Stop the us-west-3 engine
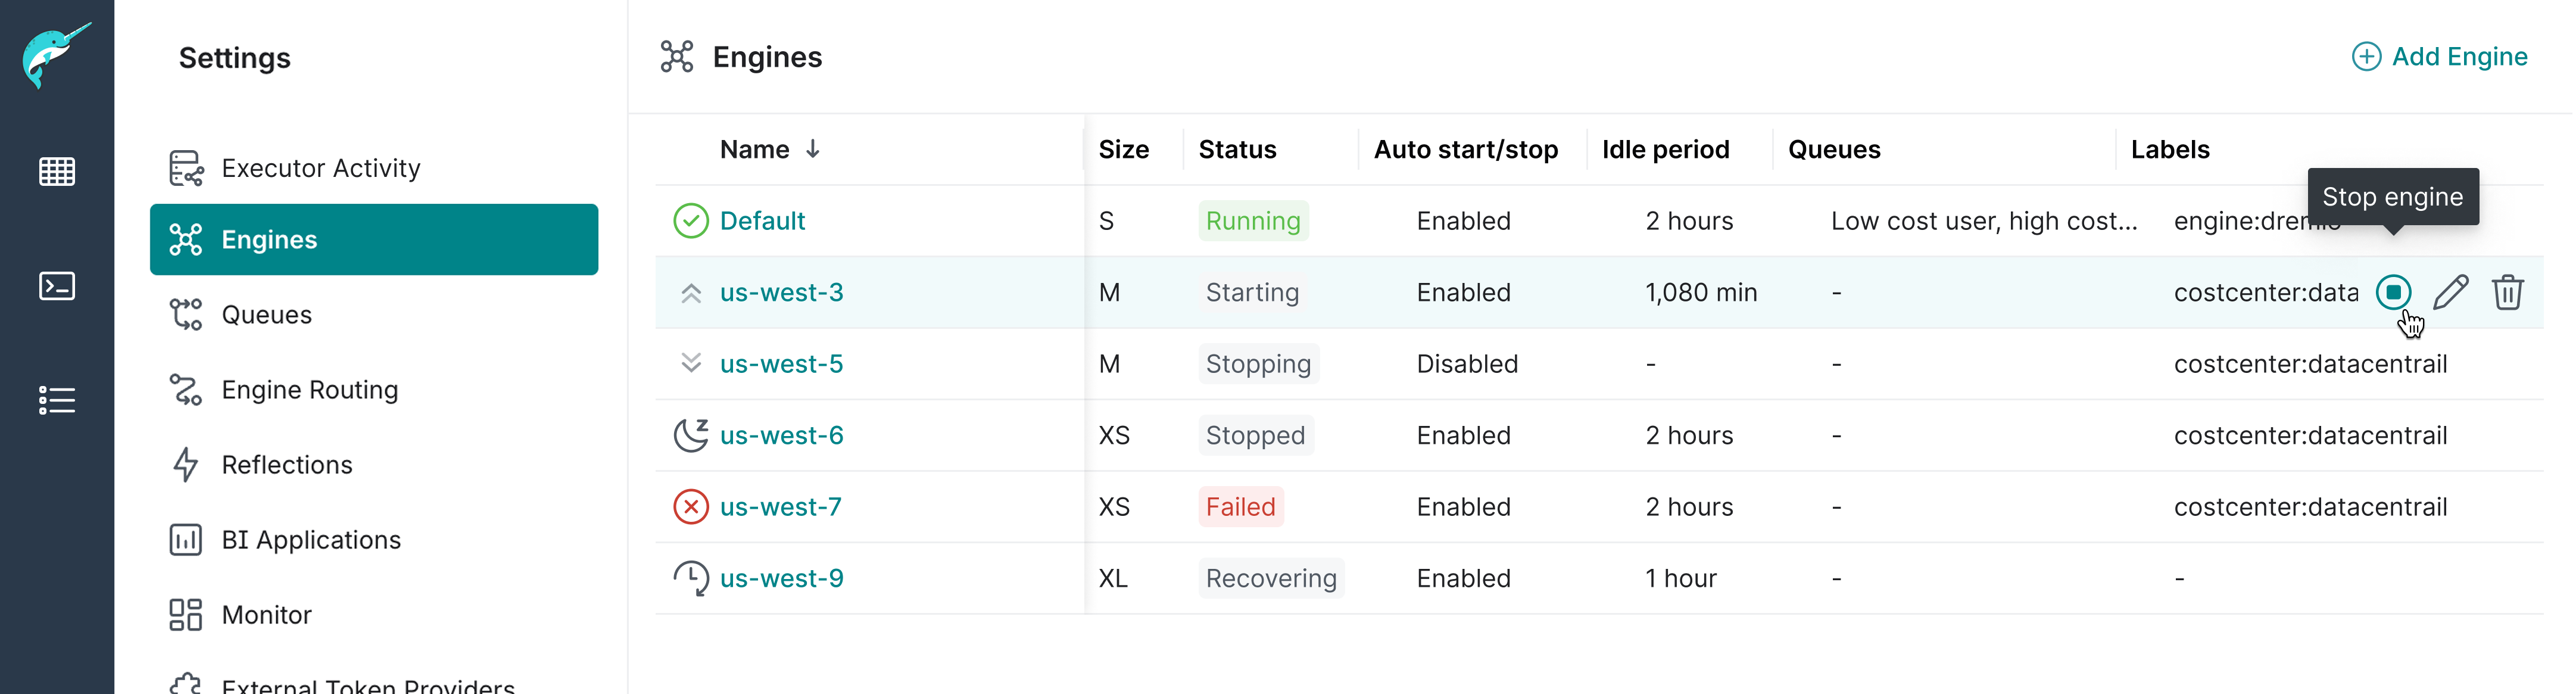The width and height of the screenshot is (2576, 694). click(2393, 292)
